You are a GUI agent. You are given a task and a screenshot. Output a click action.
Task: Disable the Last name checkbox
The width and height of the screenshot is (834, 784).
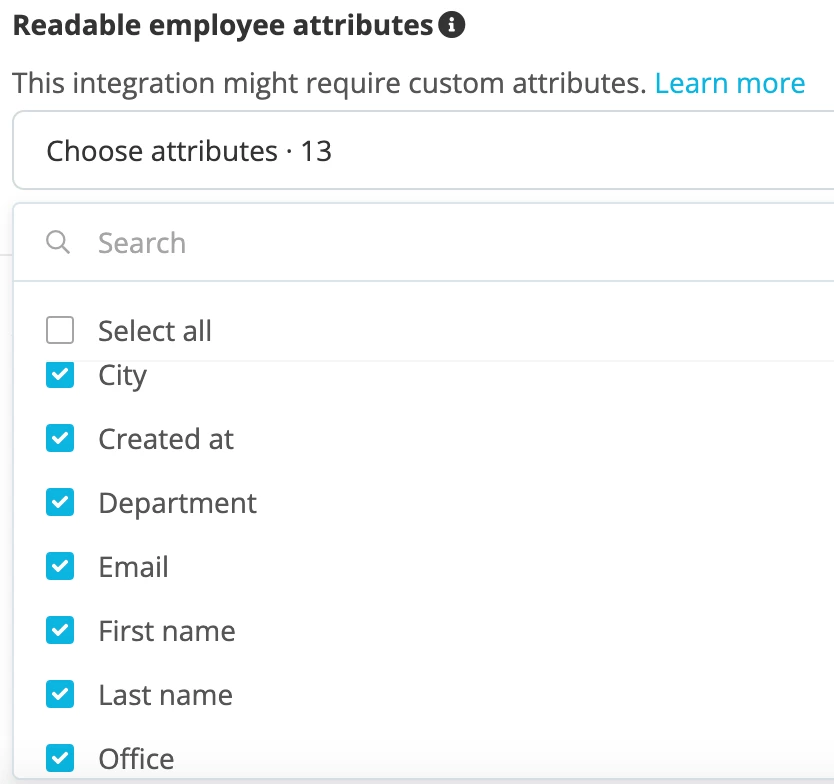click(60, 694)
